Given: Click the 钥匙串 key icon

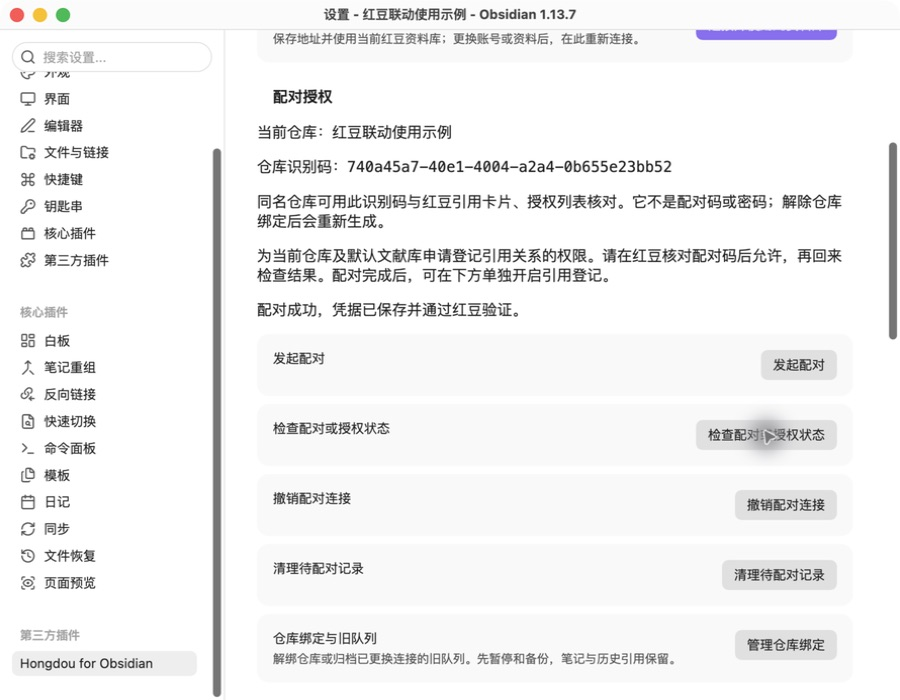Looking at the screenshot, I should 28,207.
